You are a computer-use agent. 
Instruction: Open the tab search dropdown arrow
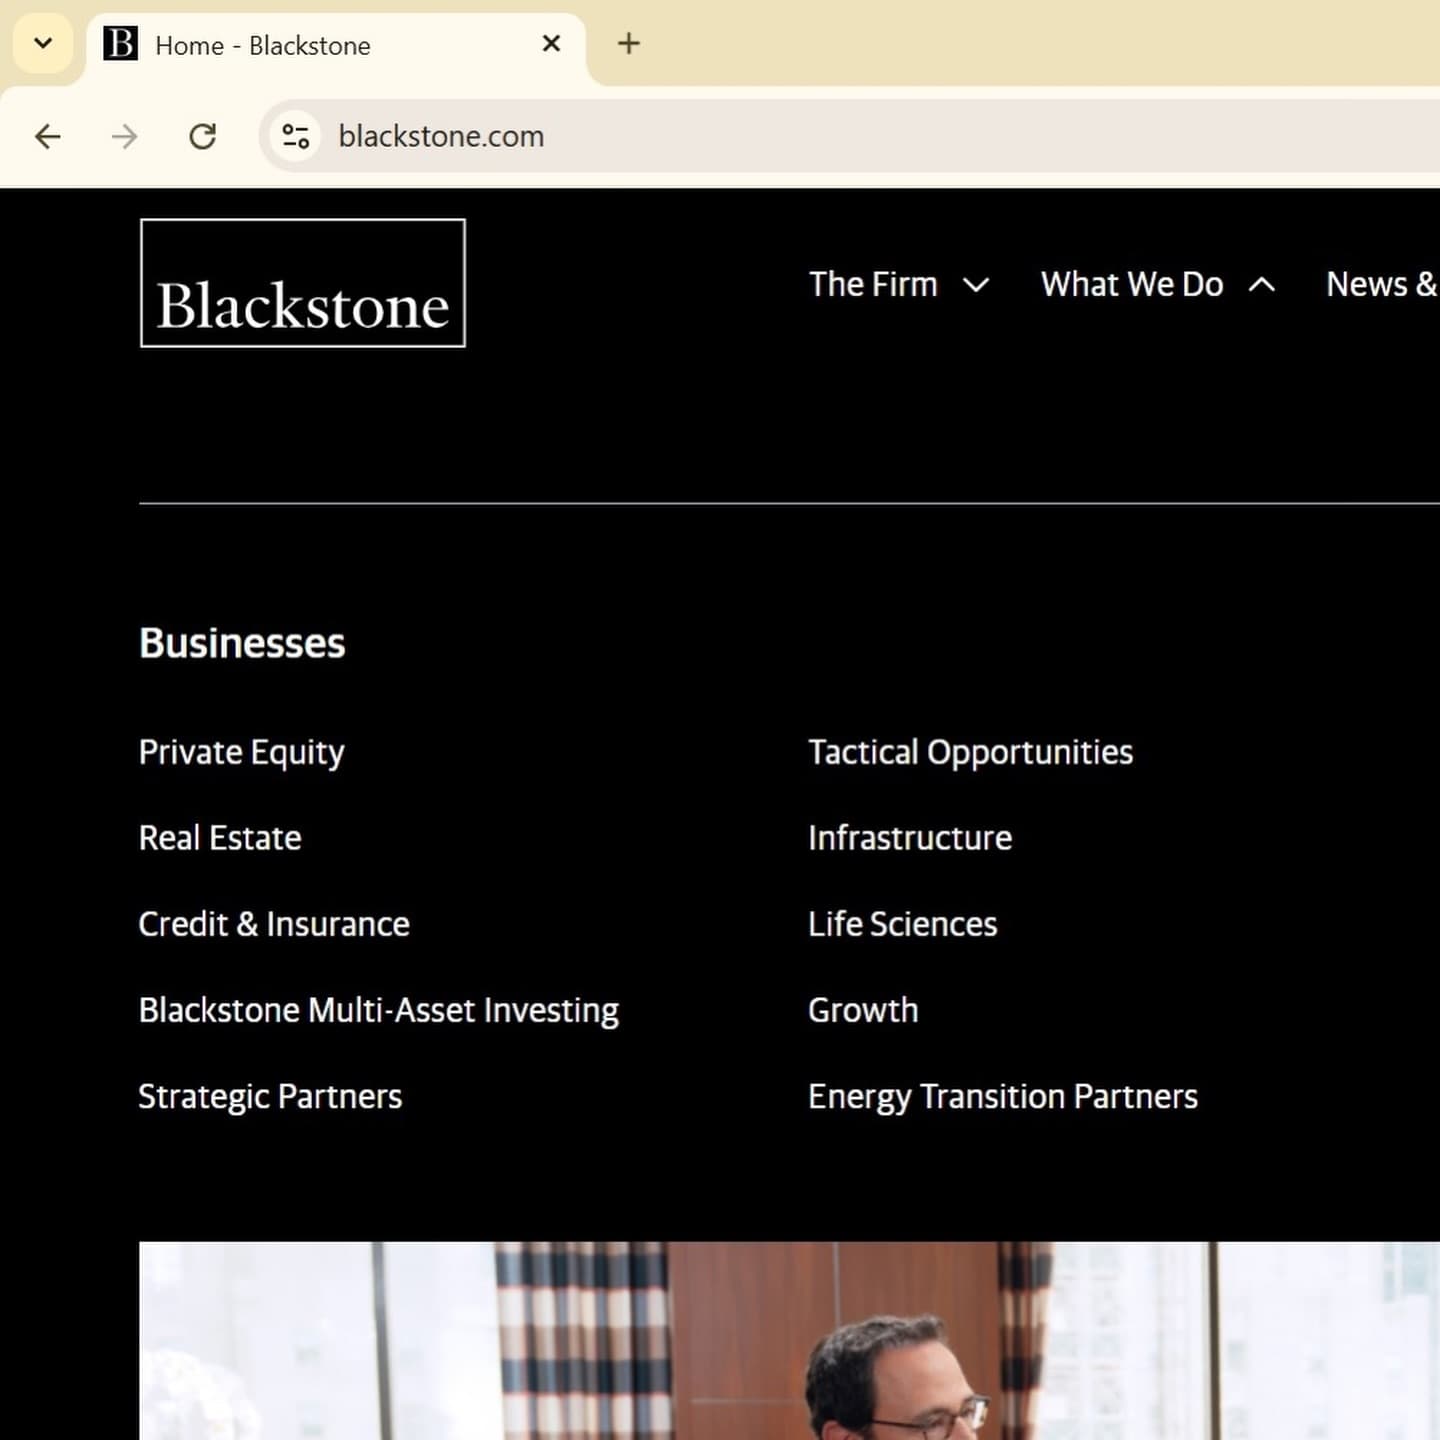[43, 44]
